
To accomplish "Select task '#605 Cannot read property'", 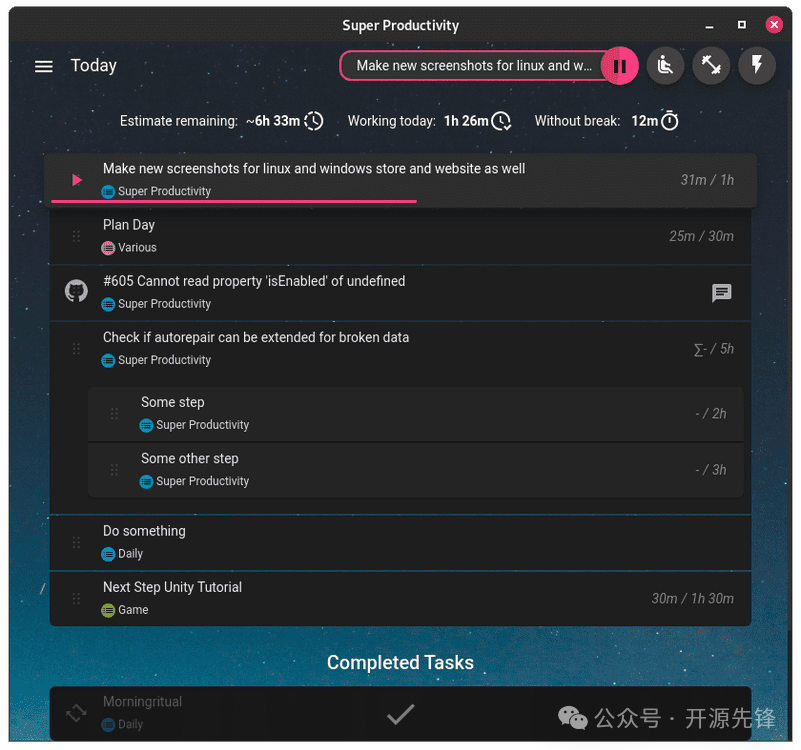I will [254, 281].
